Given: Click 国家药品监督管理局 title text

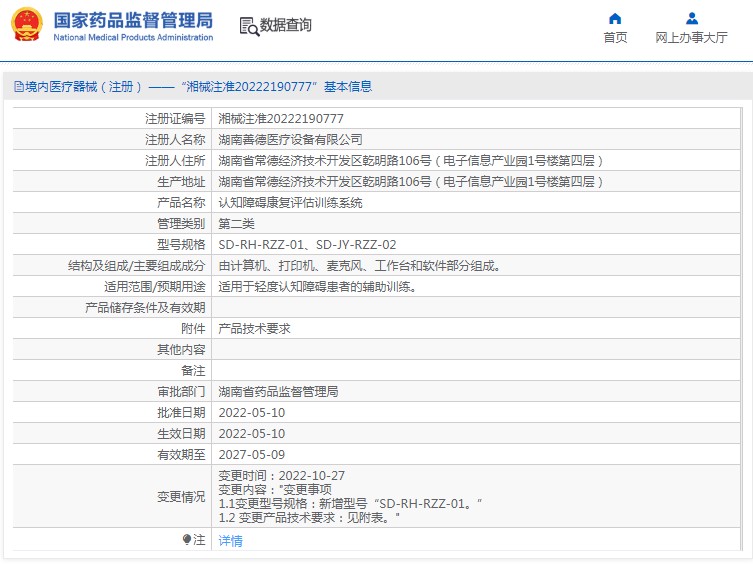Looking at the screenshot, I should click(x=133, y=20).
